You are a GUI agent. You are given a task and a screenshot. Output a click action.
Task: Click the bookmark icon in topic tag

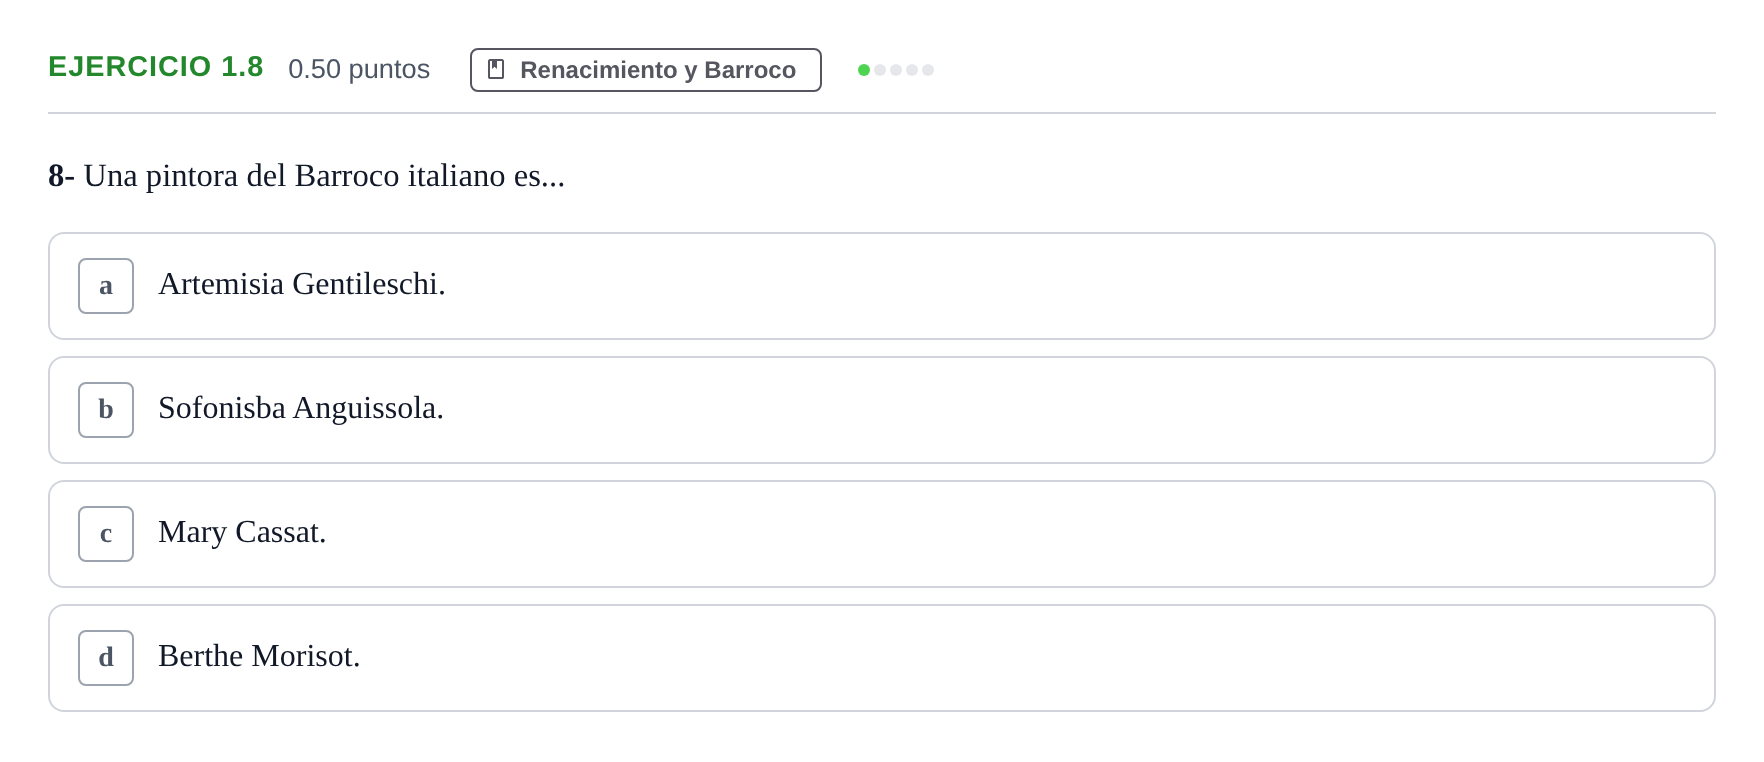pos(496,69)
